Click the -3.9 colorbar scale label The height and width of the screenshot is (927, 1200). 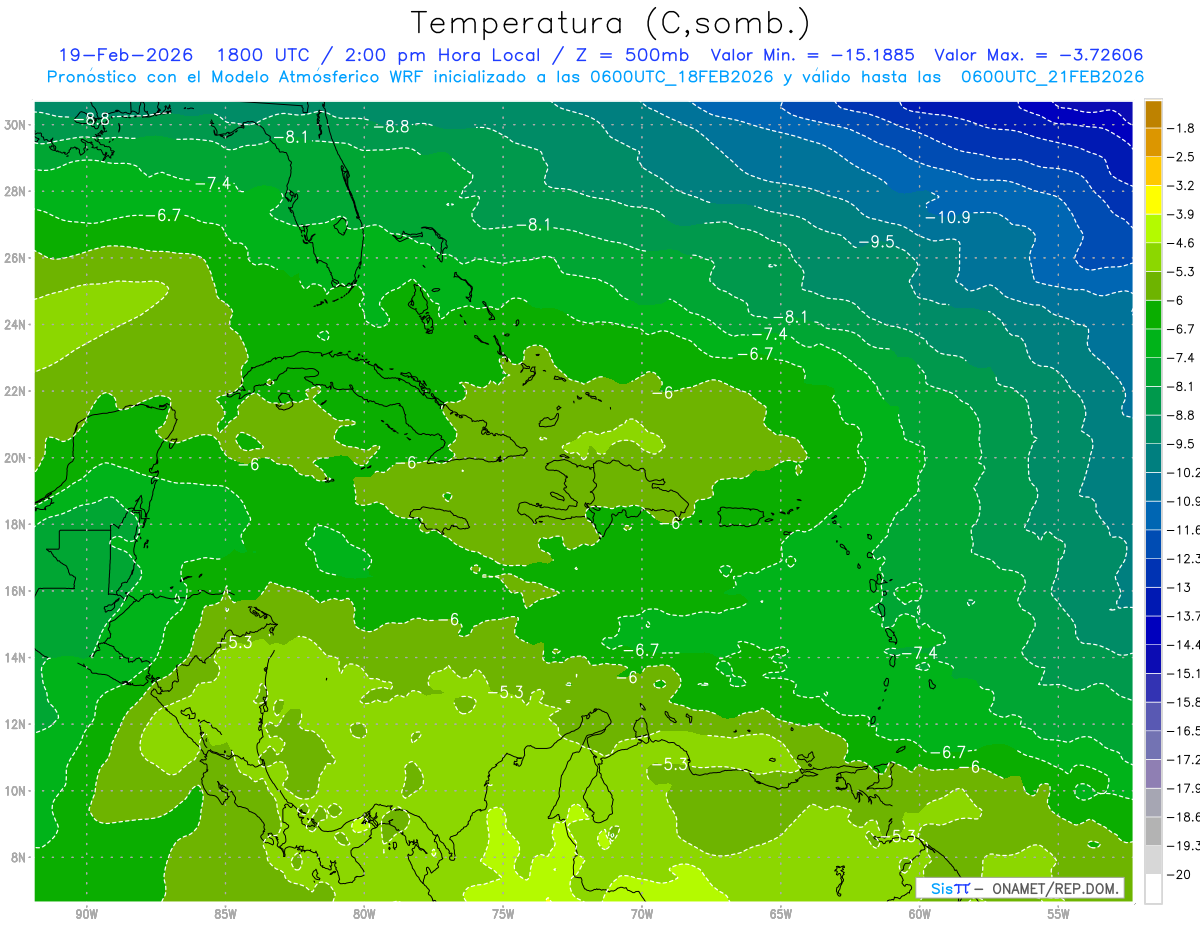tap(1182, 214)
